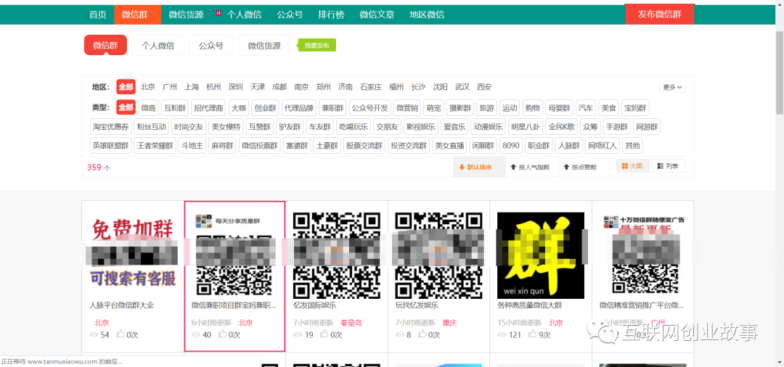
Task: Sort by 按人气指数
Action: coord(530,167)
